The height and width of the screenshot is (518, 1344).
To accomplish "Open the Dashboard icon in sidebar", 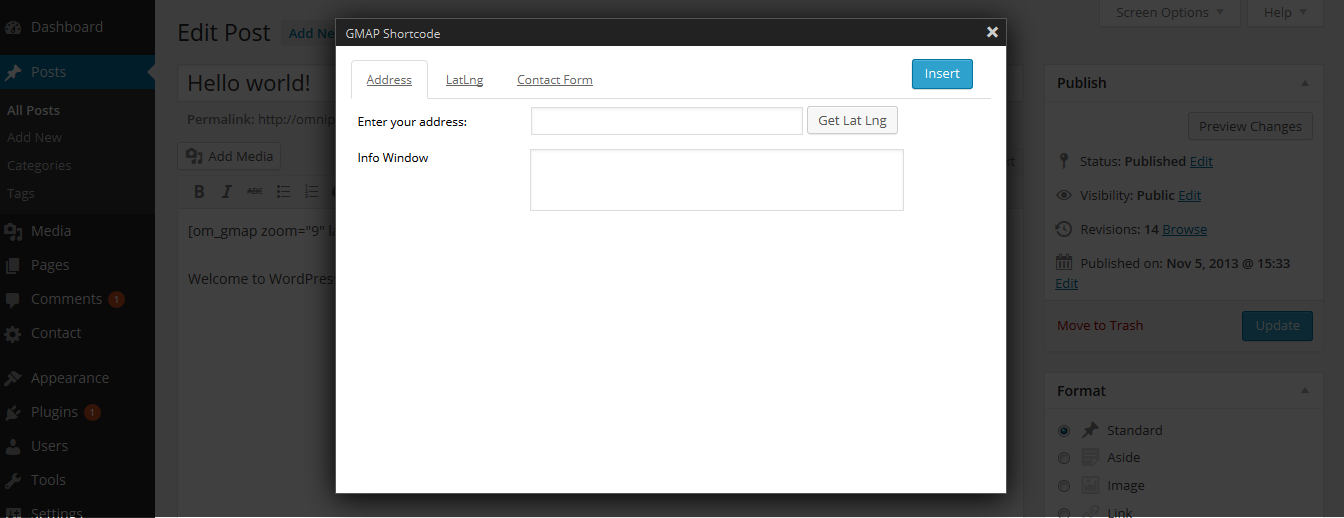I will [14, 28].
